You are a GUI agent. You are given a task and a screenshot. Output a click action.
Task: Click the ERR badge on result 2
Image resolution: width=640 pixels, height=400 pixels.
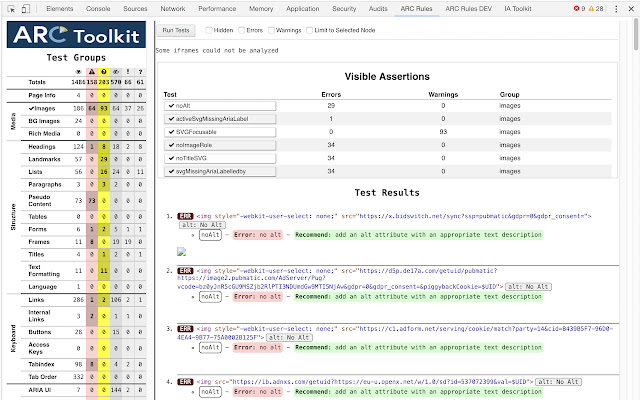click(185, 271)
